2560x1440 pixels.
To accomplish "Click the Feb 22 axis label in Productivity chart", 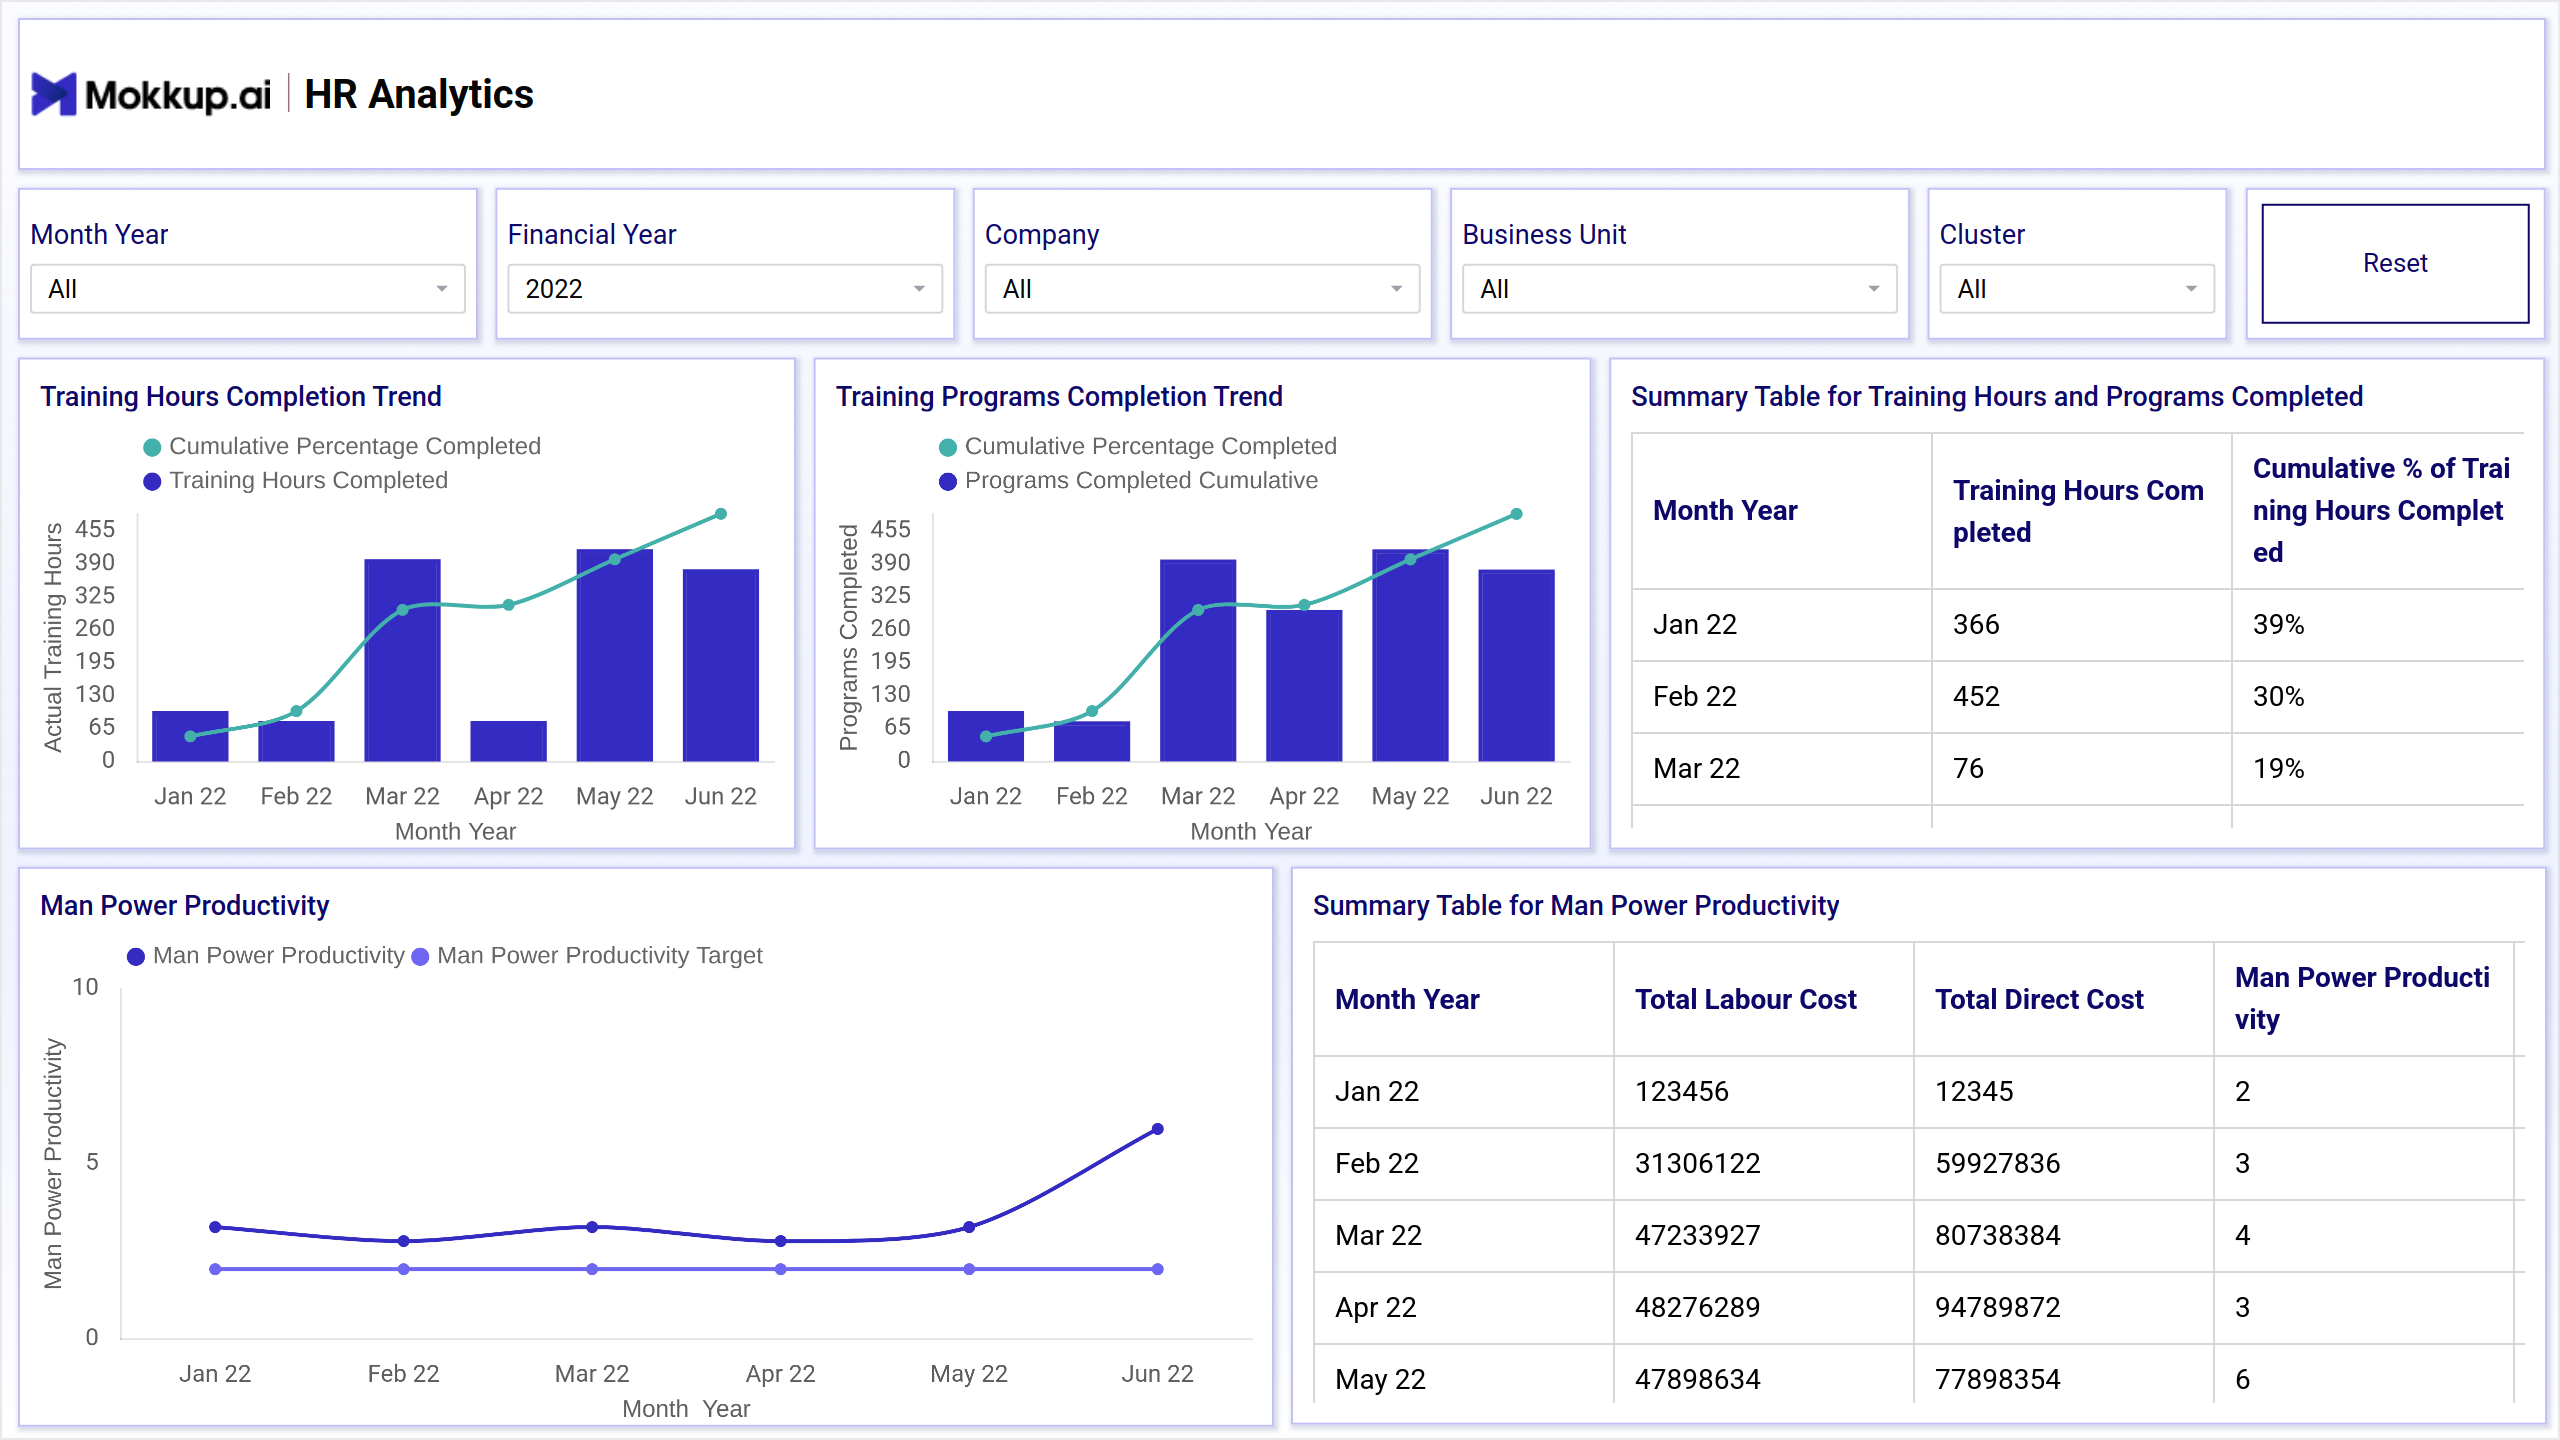I will coord(403,1374).
